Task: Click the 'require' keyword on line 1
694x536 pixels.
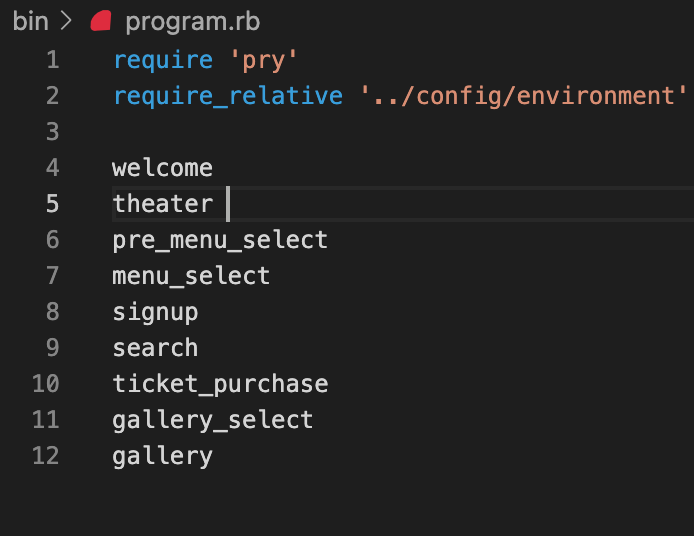Action: click(x=162, y=60)
